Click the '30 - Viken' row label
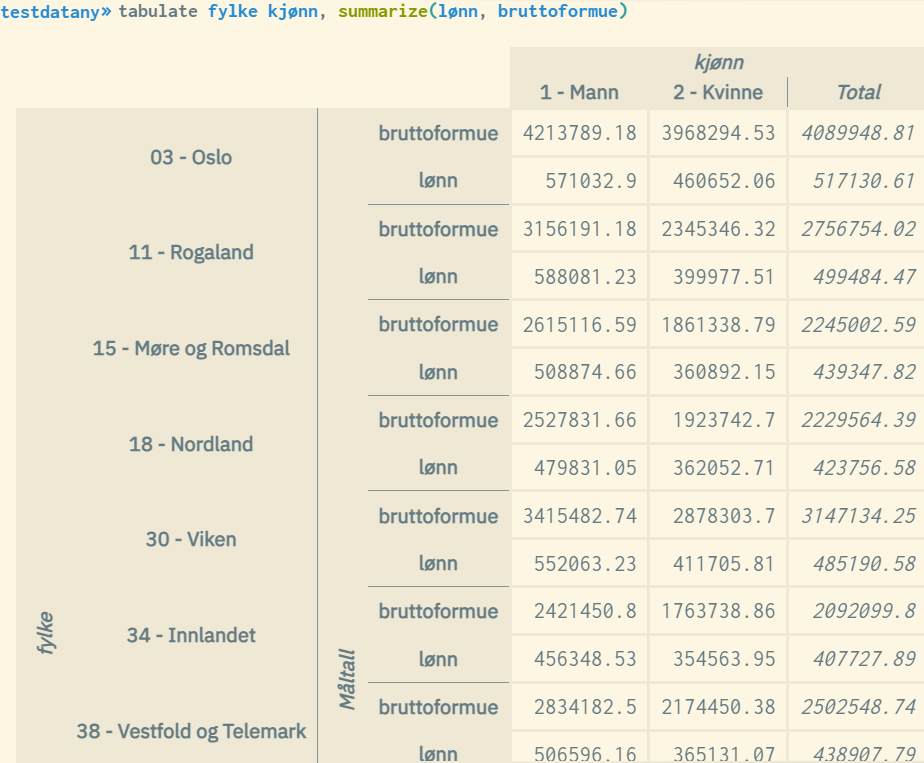Image resolution: width=924 pixels, height=763 pixels. (x=191, y=539)
